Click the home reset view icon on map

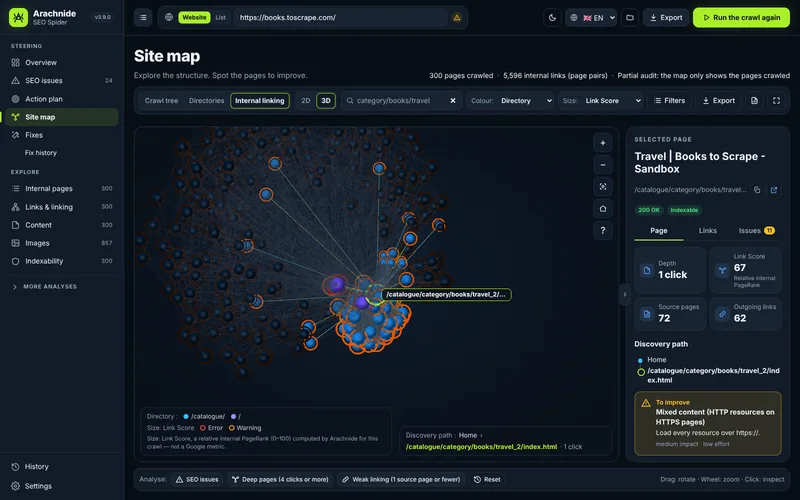click(603, 209)
